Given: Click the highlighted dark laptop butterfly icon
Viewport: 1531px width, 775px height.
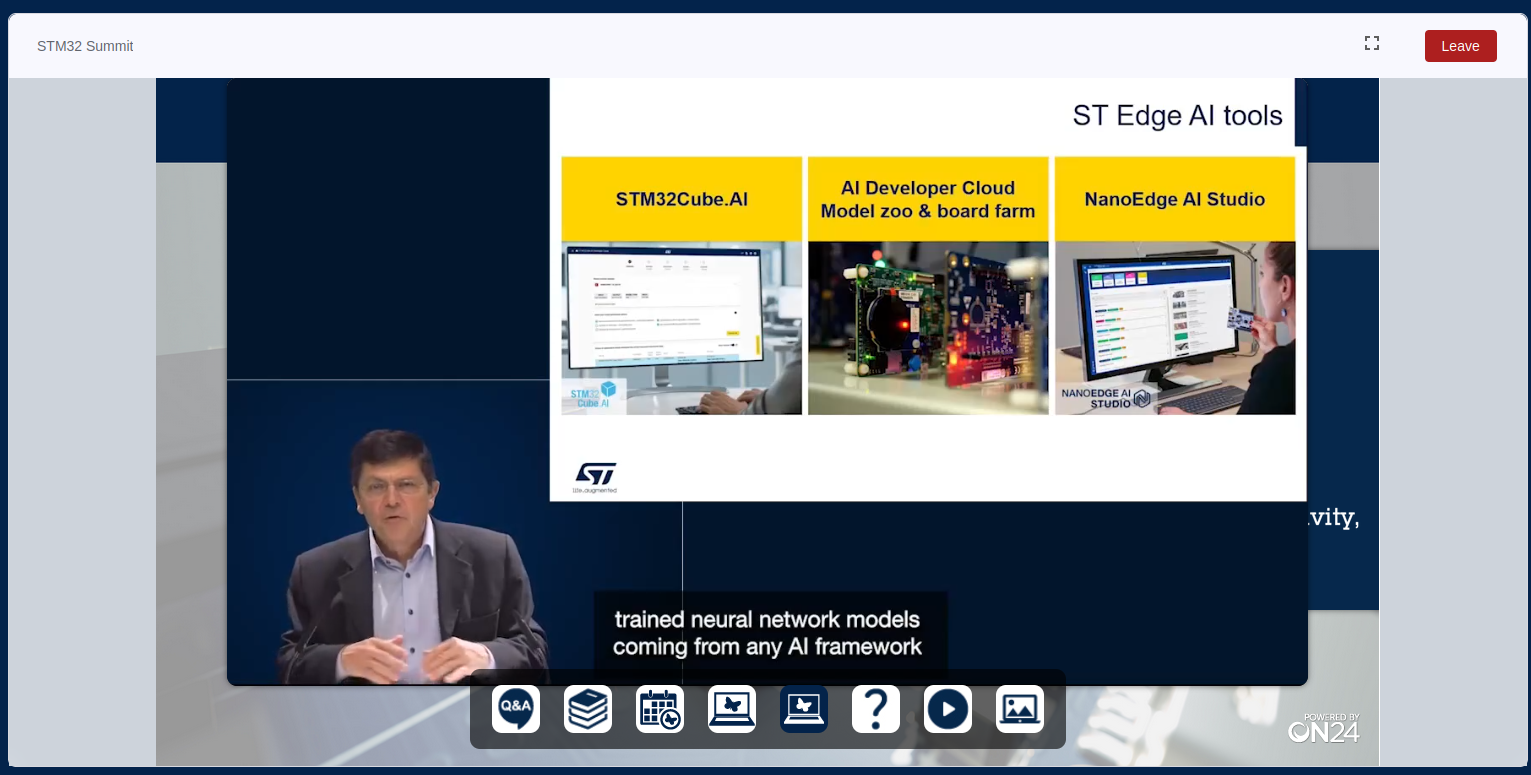Looking at the screenshot, I should click(804, 709).
